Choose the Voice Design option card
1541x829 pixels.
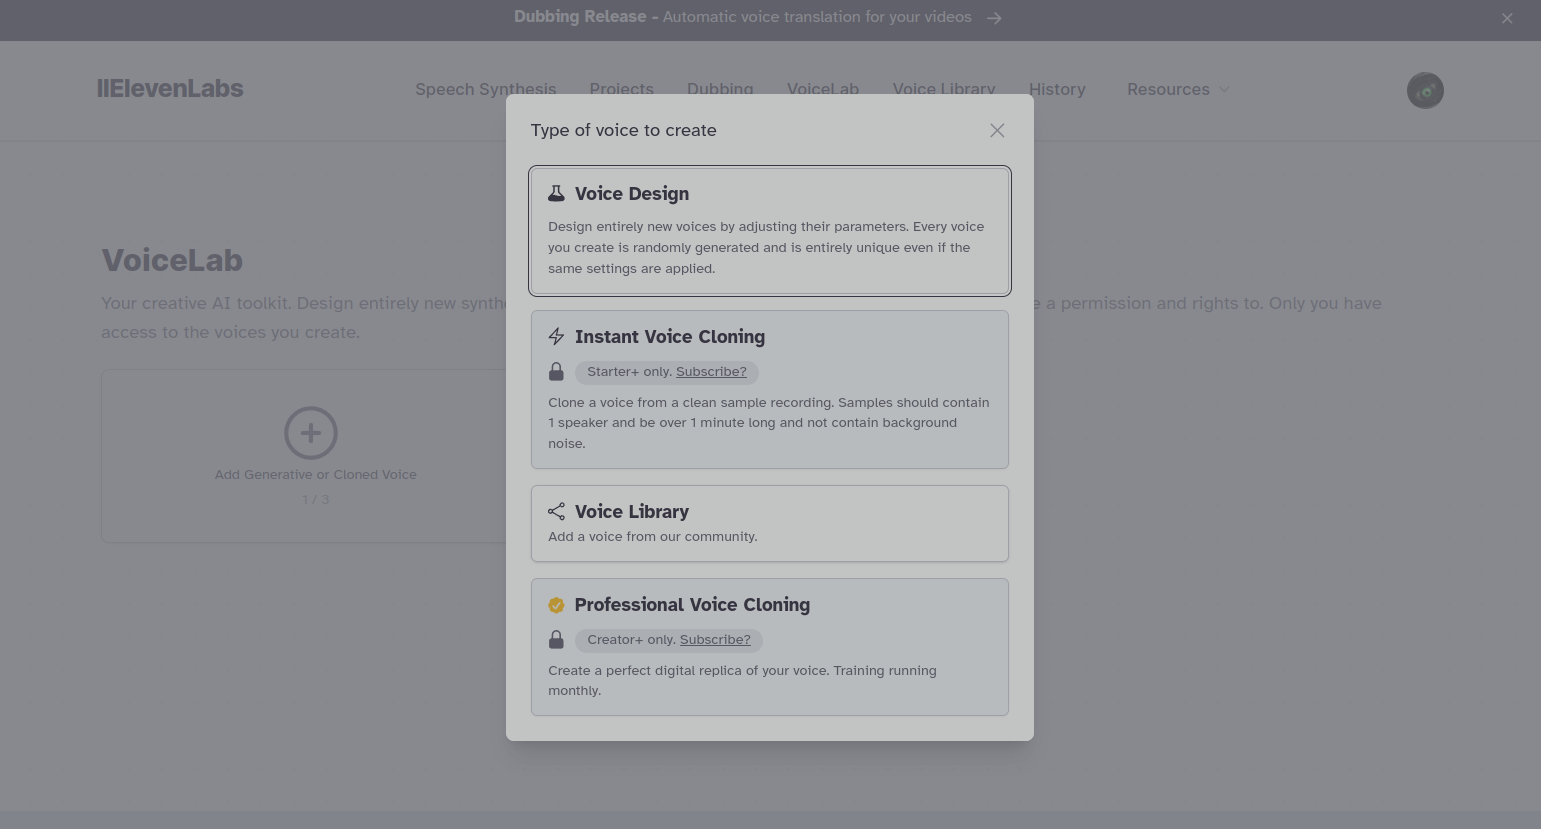pyautogui.click(x=770, y=231)
